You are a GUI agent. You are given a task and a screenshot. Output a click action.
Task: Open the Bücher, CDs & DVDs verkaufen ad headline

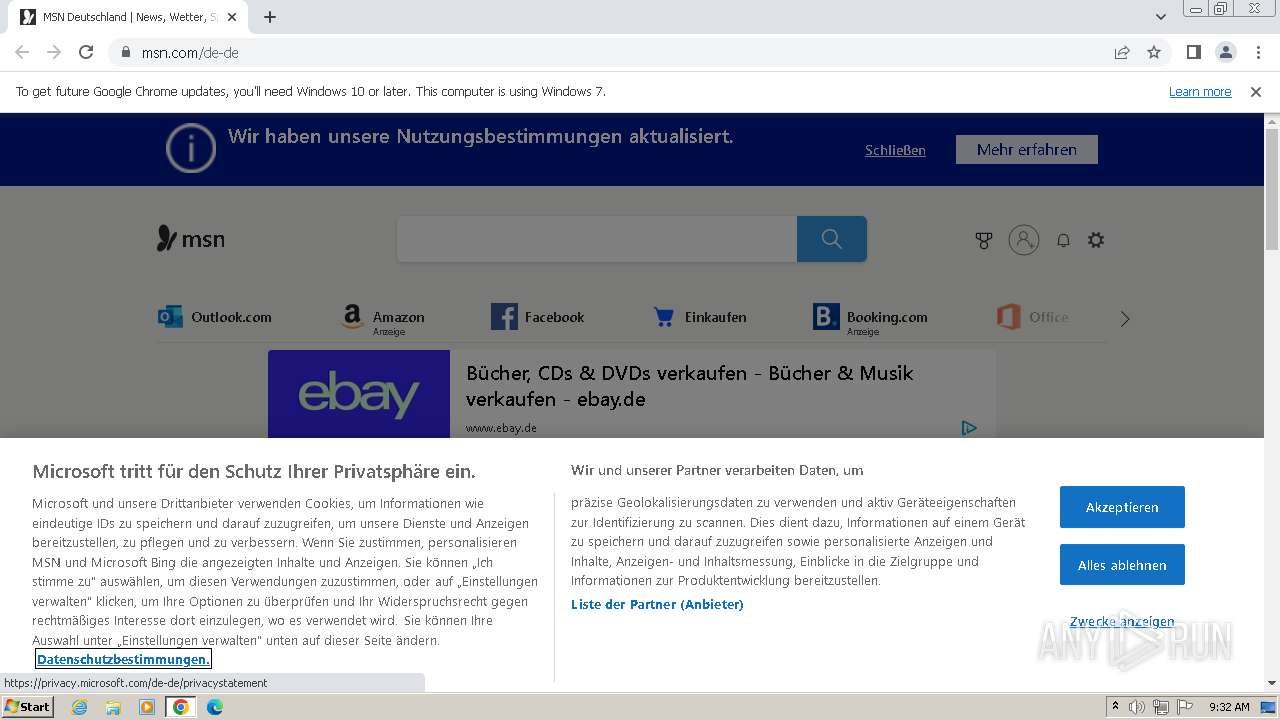tap(690, 386)
